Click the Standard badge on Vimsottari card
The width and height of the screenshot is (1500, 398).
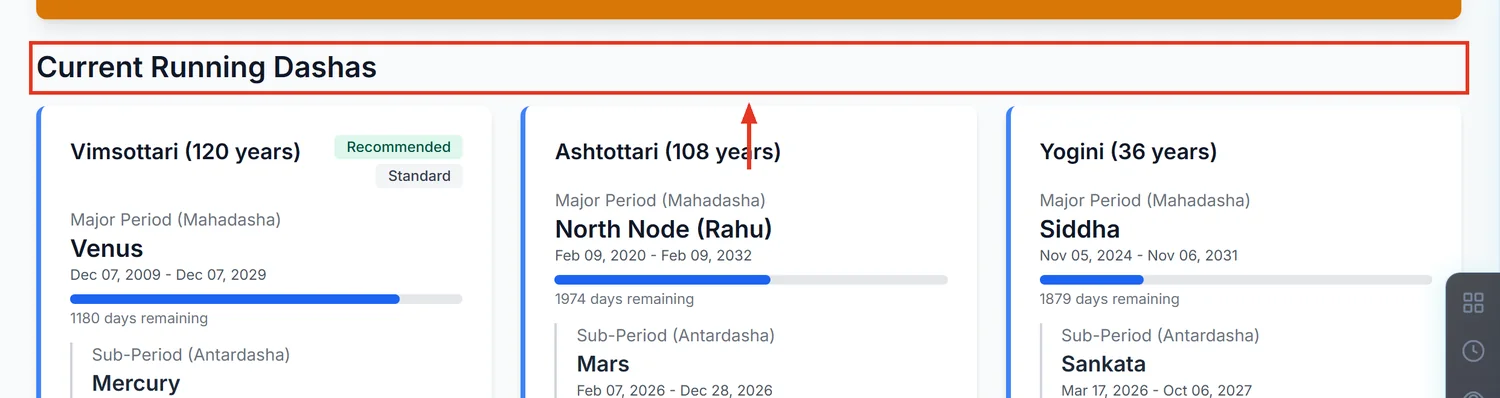coord(419,176)
